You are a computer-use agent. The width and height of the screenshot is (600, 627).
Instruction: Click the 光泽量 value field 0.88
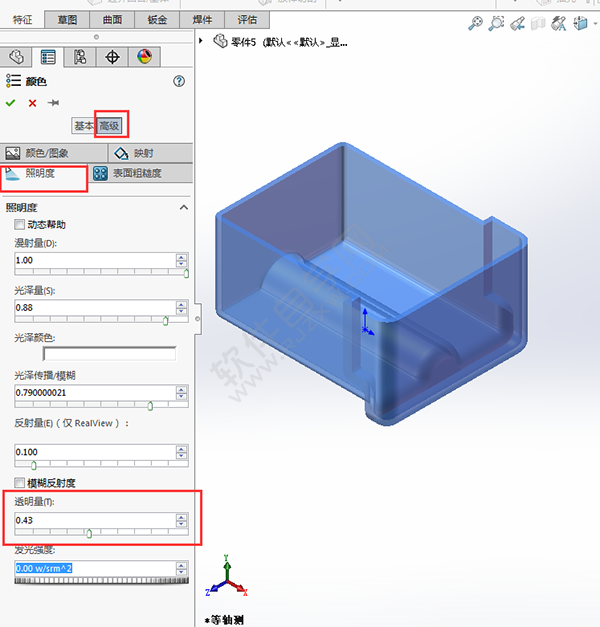click(x=94, y=308)
